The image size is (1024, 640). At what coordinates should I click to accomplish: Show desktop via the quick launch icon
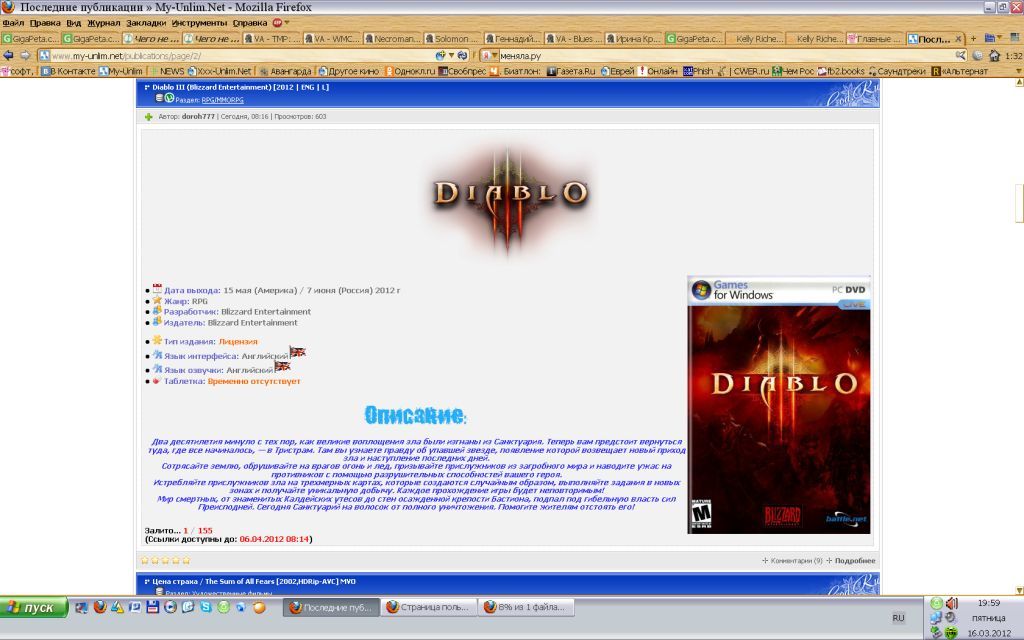[x=82, y=607]
